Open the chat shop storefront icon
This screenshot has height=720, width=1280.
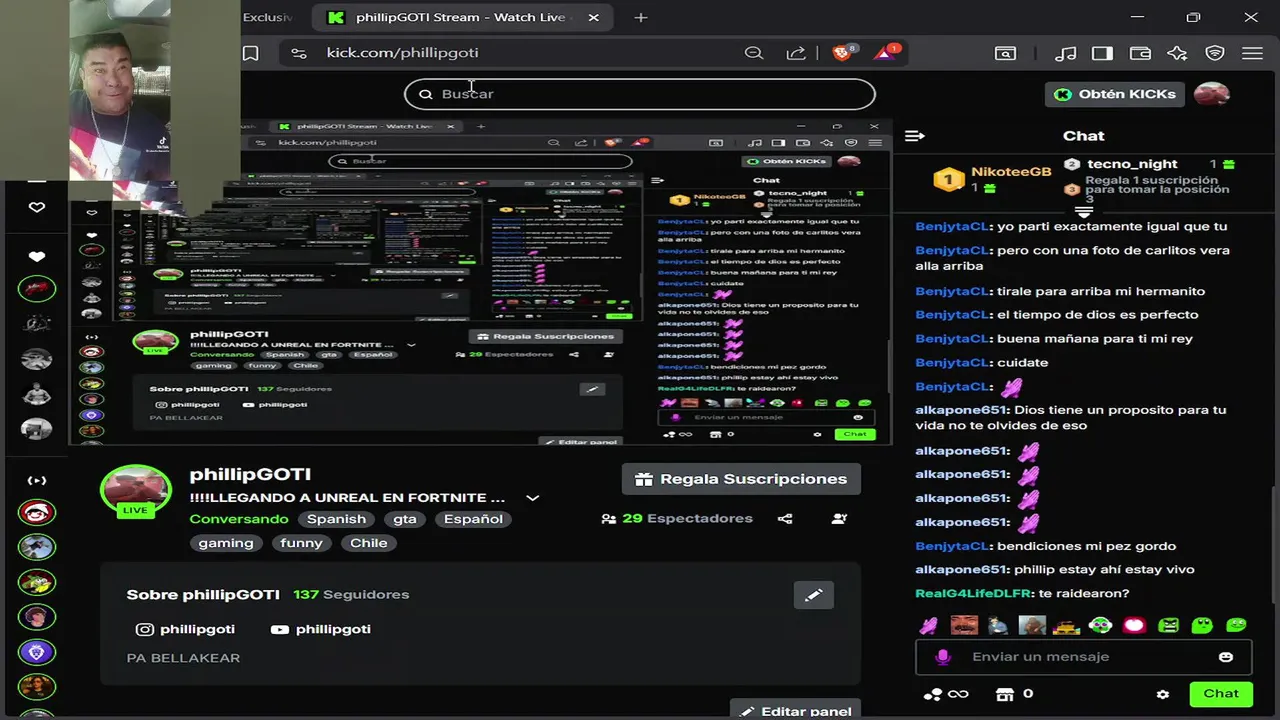[x=1005, y=694]
